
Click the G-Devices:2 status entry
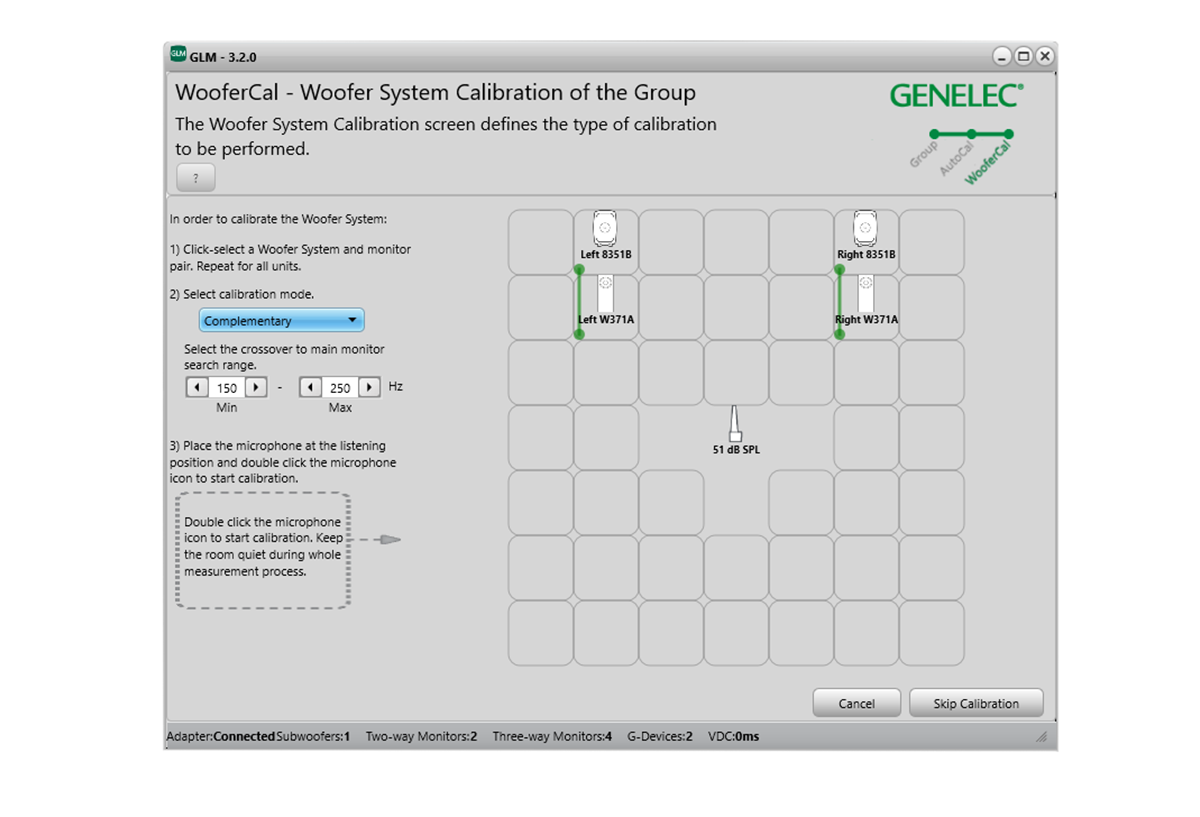tap(660, 737)
